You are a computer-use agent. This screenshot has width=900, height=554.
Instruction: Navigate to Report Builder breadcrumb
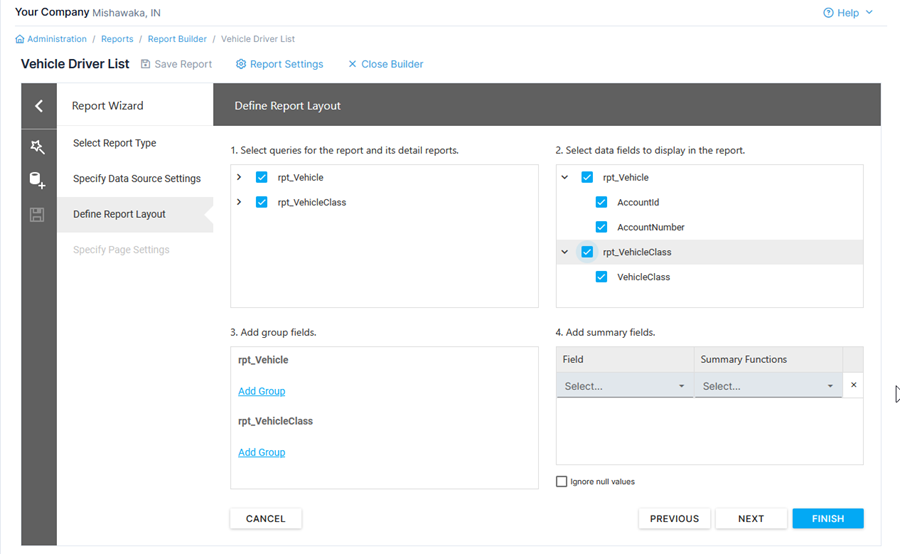[177, 39]
